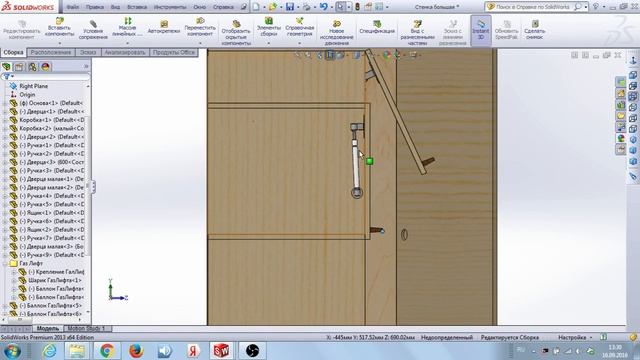Image resolution: width=640 pixels, height=360 pixels.
Task: Expand Справочная геометрия dropdown arrow
Action: (x=299, y=43)
